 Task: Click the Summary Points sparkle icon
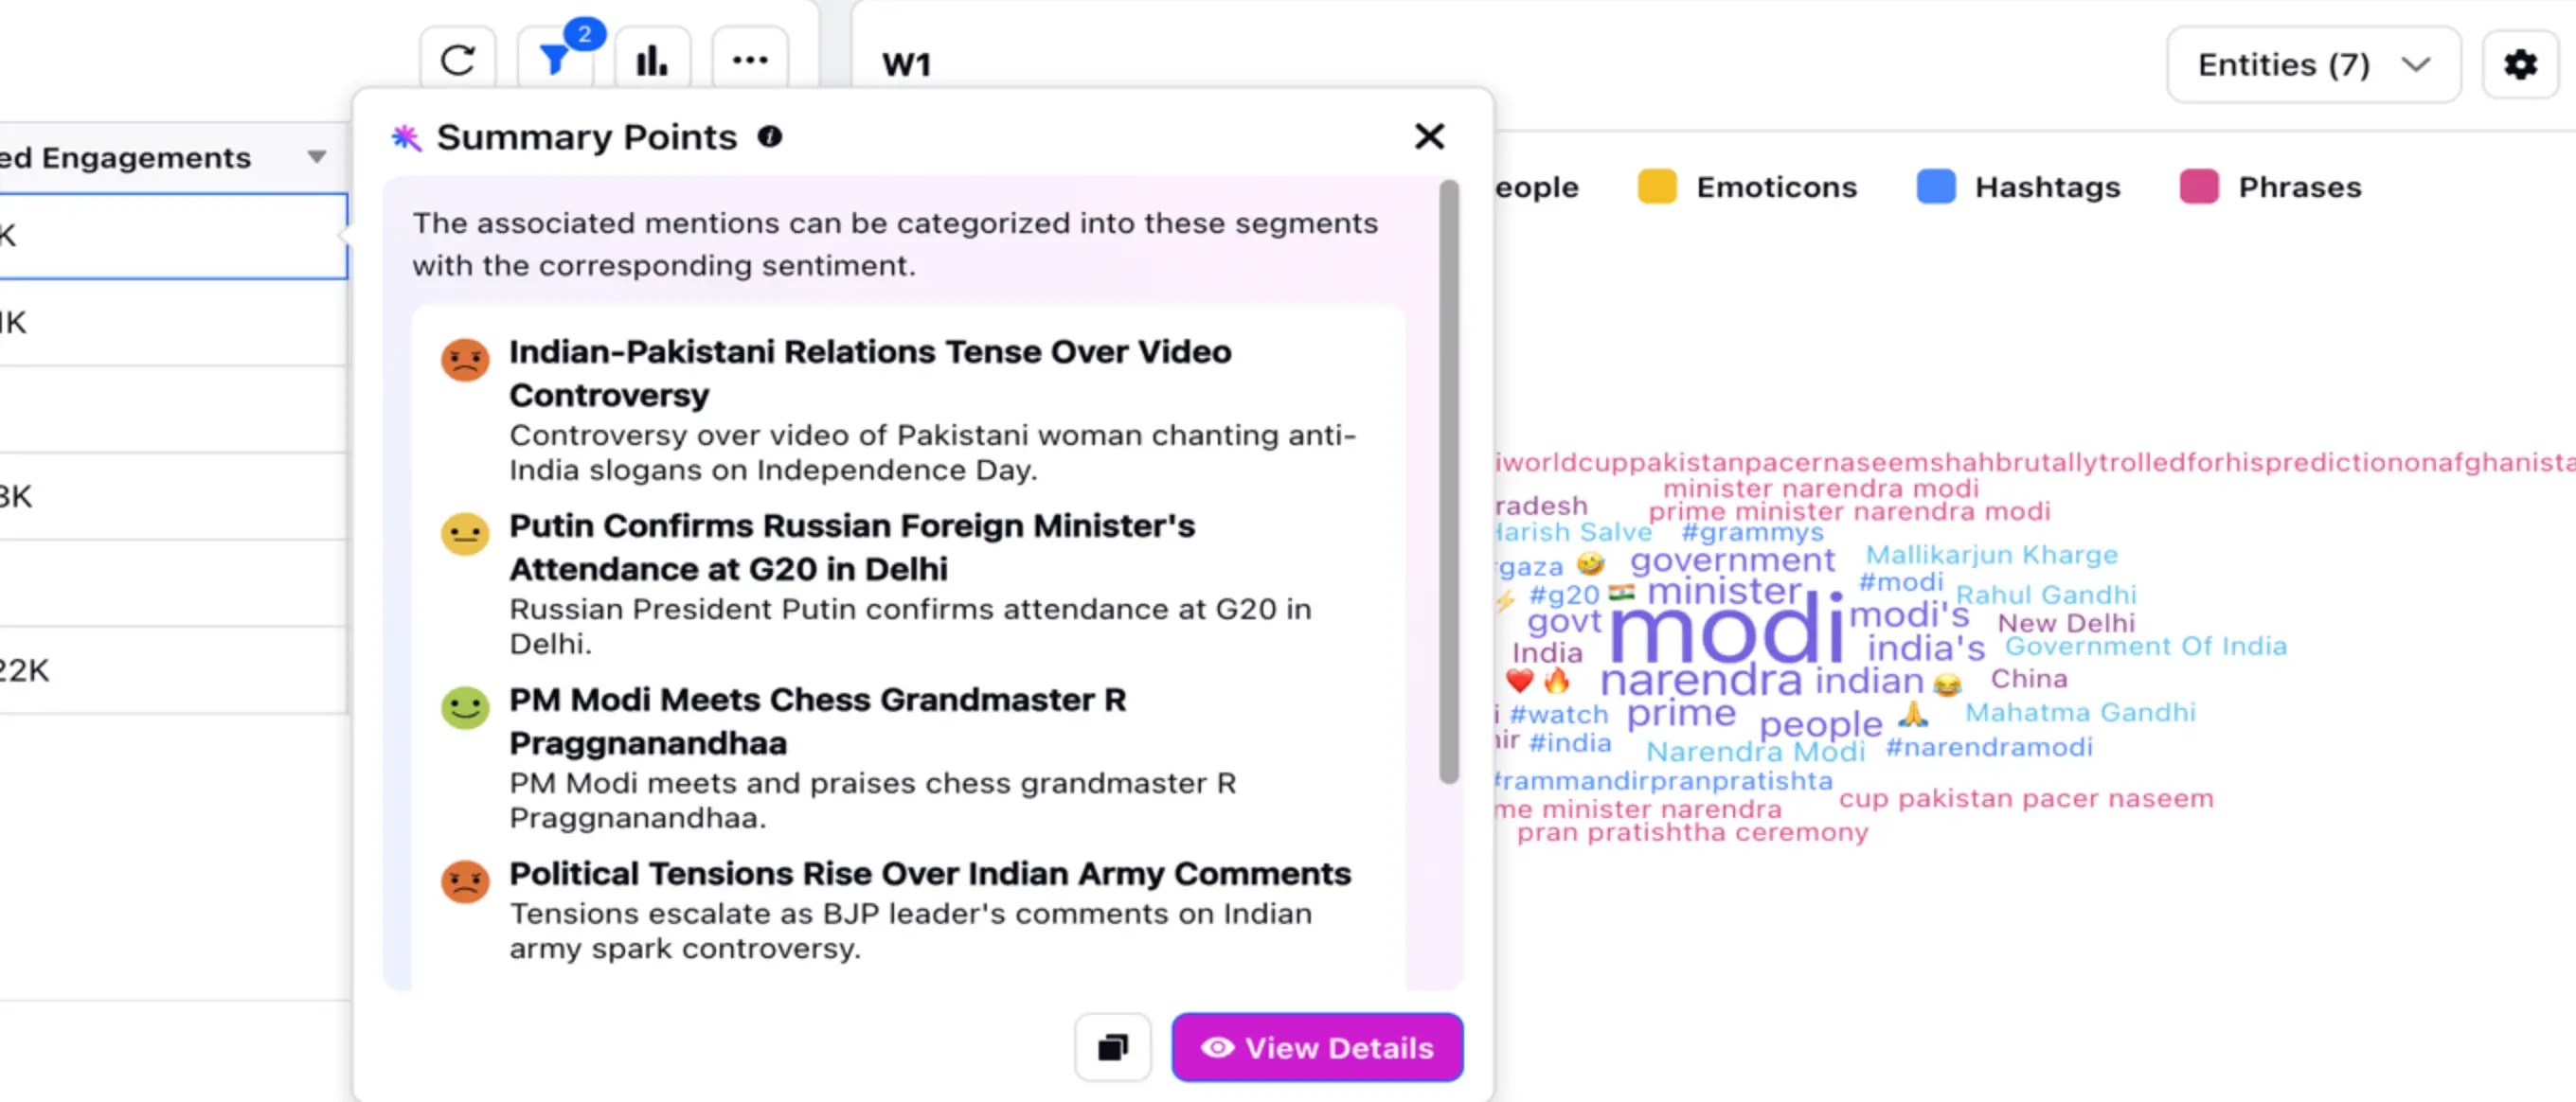click(406, 137)
